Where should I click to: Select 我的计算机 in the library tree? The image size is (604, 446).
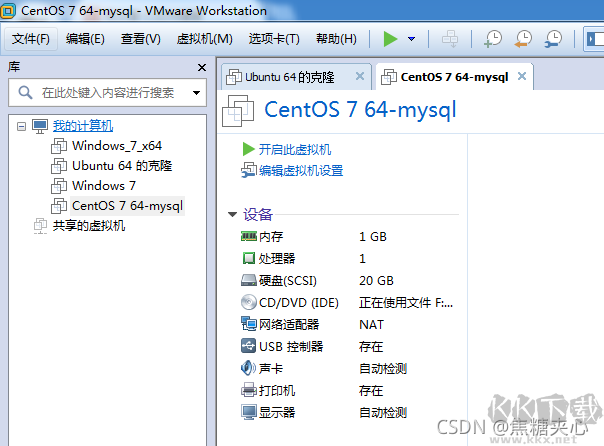pyautogui.click(x=83, y=126)
